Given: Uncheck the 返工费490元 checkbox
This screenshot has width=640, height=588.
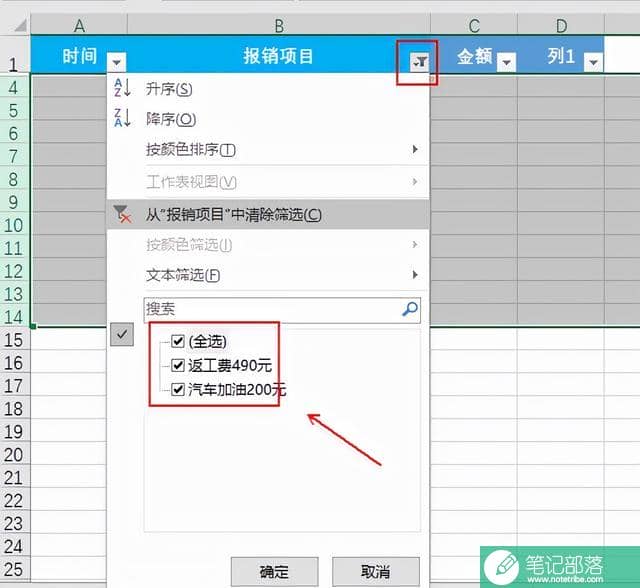Looking at the screenshot, I should click(178, 365).
